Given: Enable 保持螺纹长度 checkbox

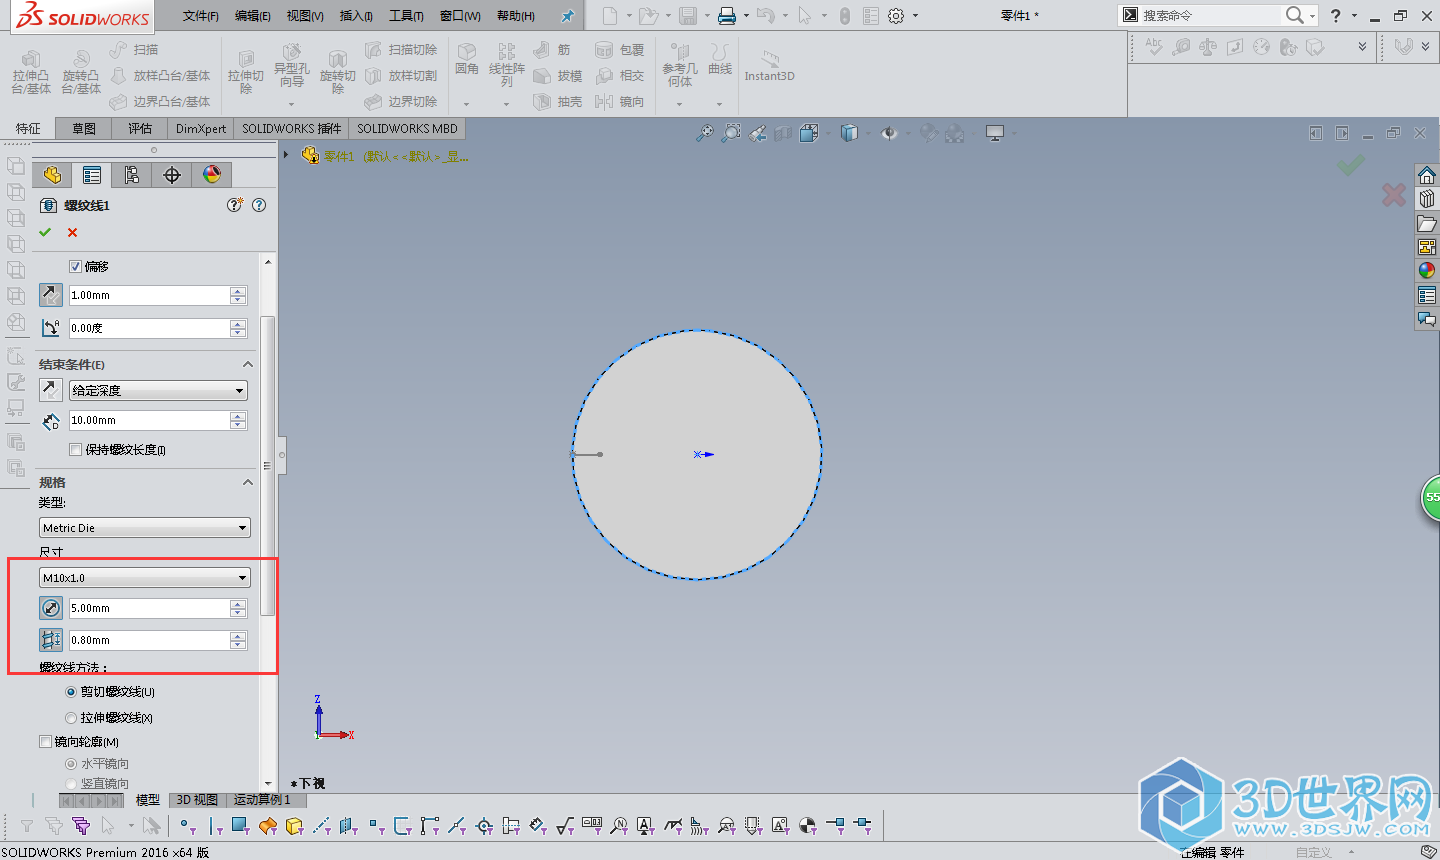Looking at the screenshot, I should pos(75,450).
